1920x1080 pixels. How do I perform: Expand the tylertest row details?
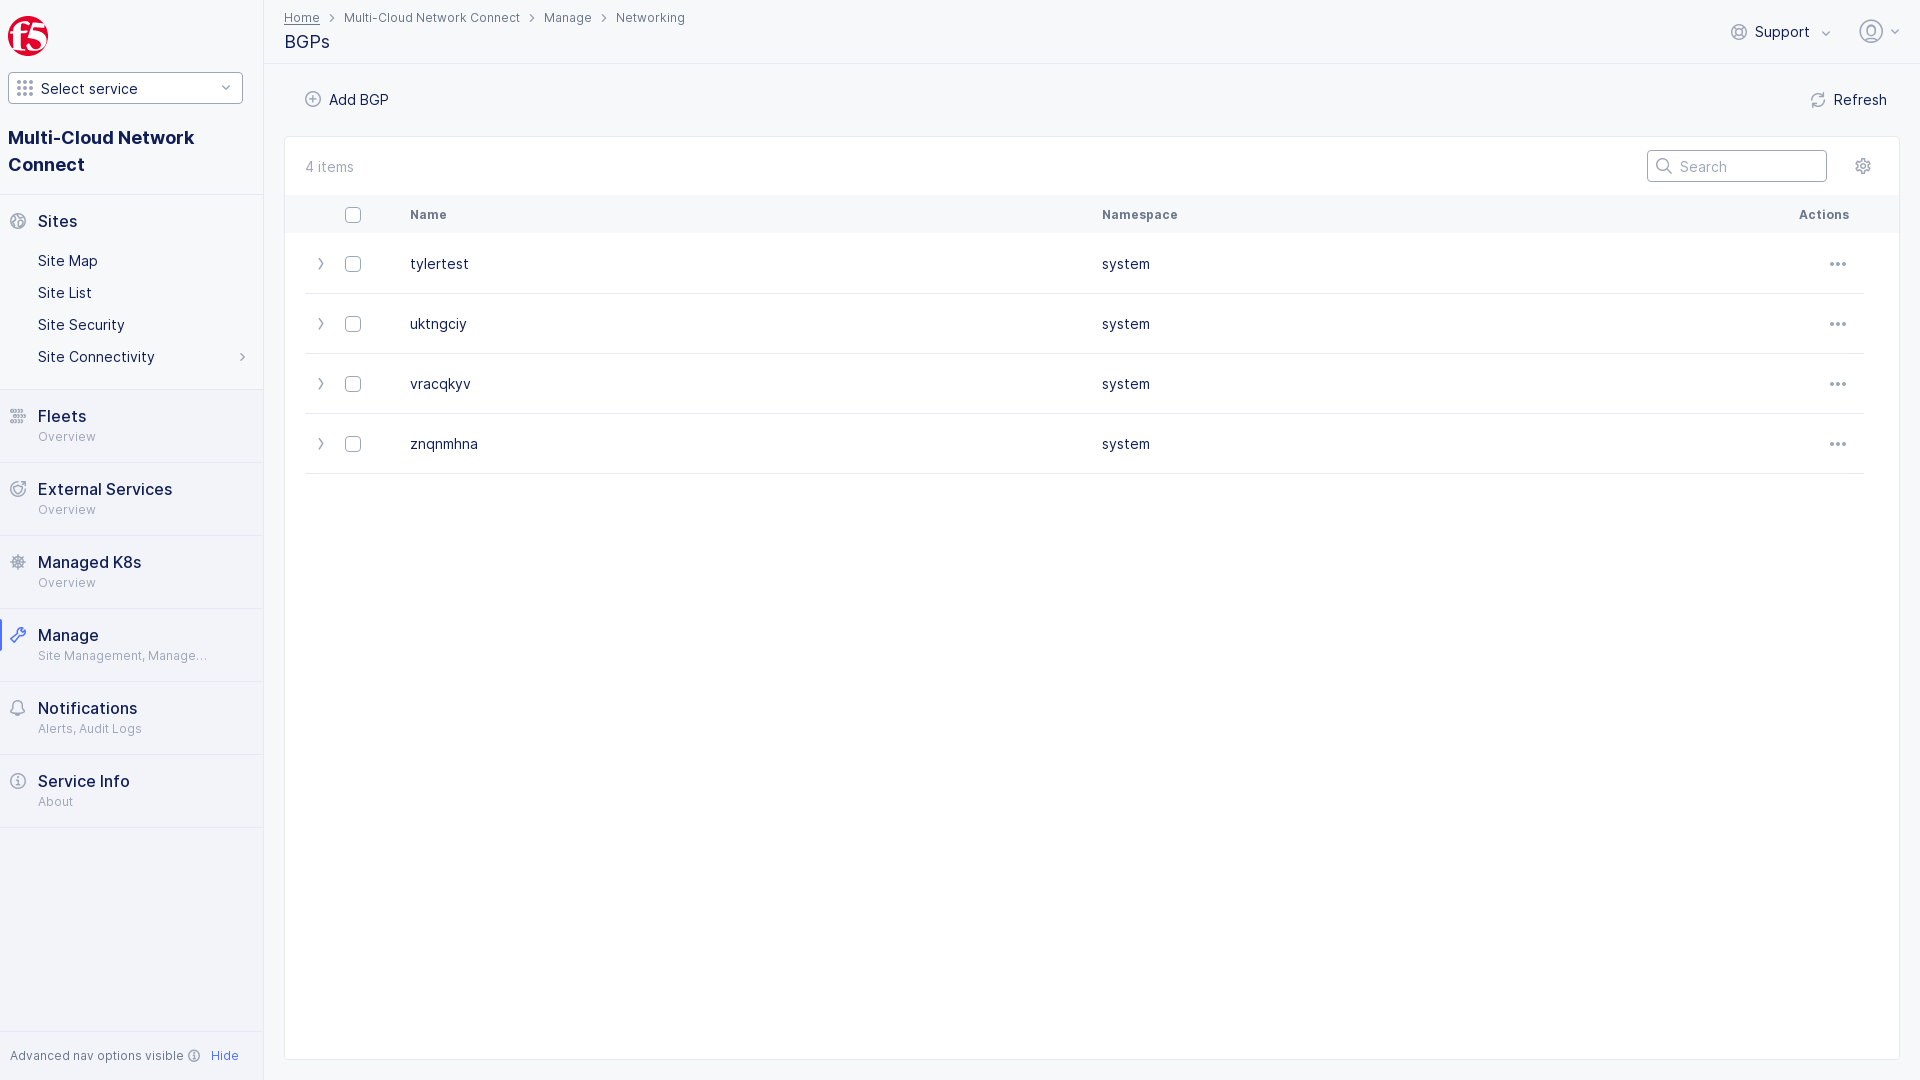[321, 264]
